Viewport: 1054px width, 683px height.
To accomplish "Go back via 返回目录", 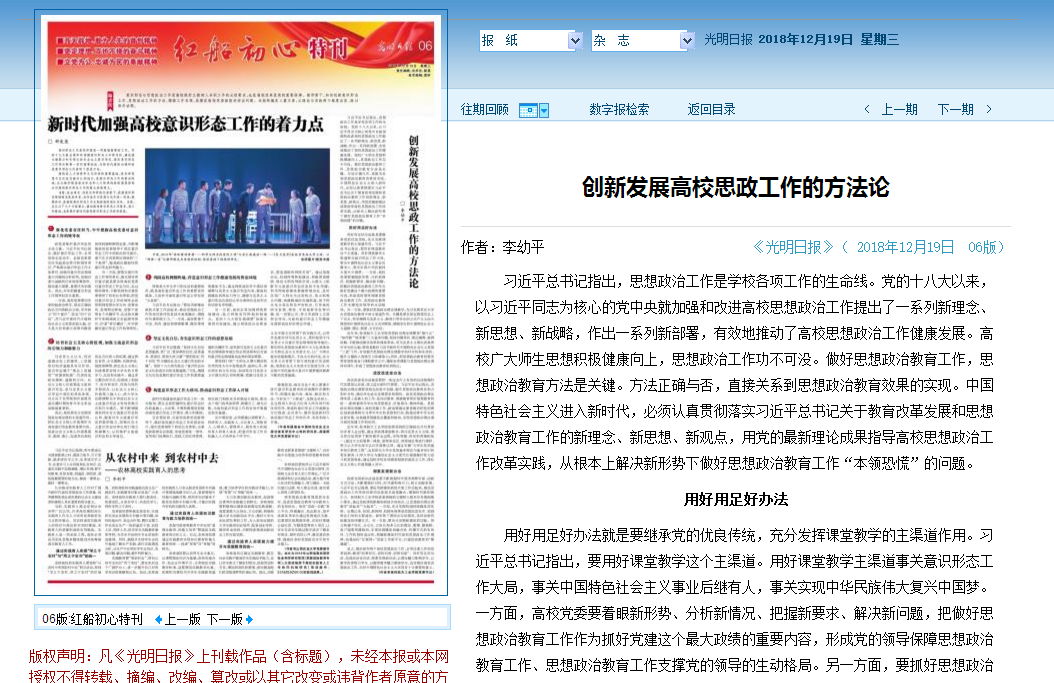I will [x=711, y=110].
